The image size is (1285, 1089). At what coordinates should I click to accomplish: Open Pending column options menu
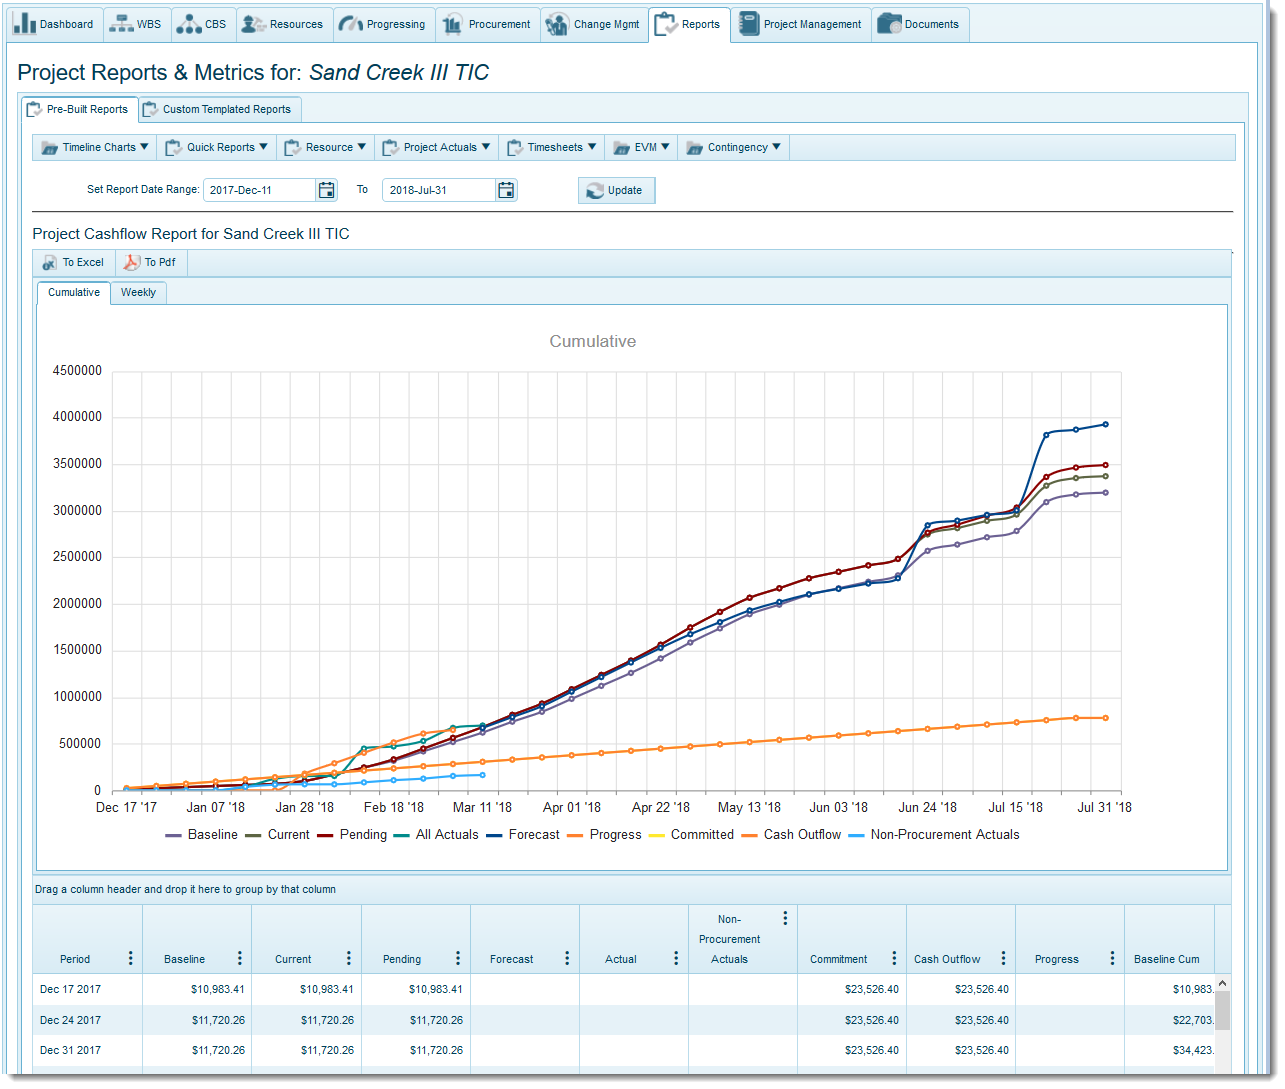click(x=457, y=958)
